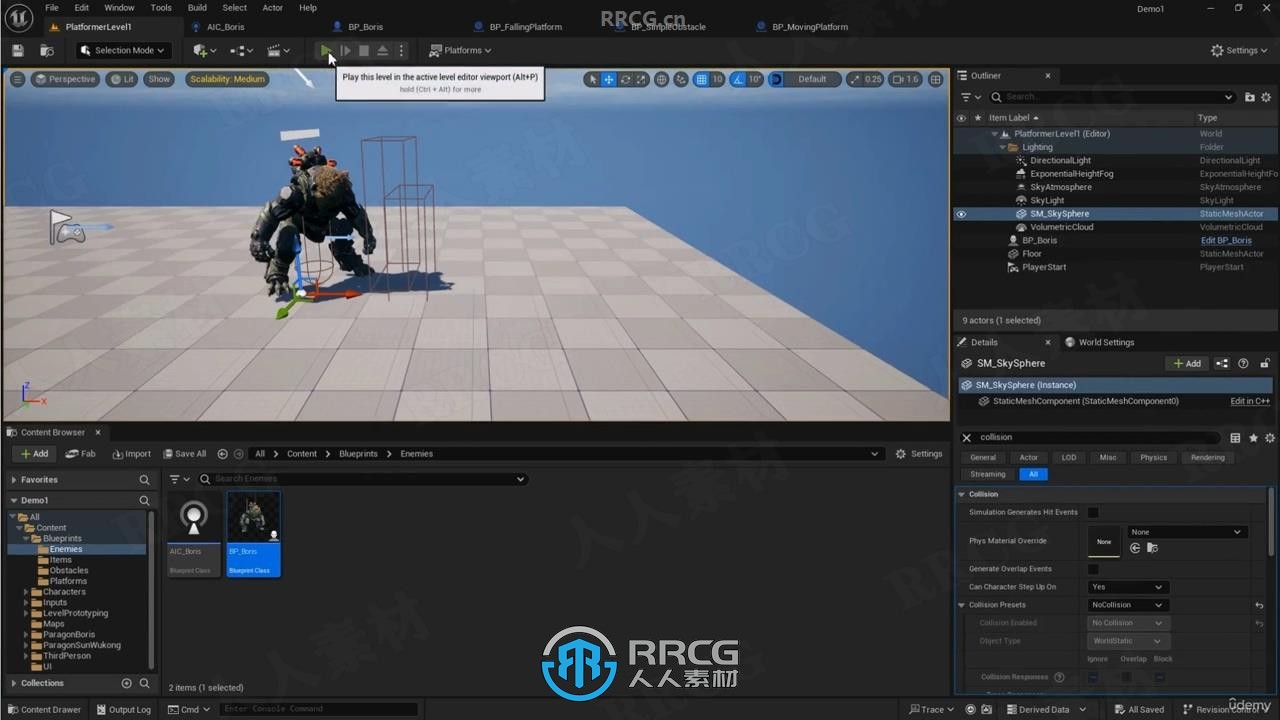Toggle world/local coordinate space globe icon
1280x720 pixels.
point(662,79)
